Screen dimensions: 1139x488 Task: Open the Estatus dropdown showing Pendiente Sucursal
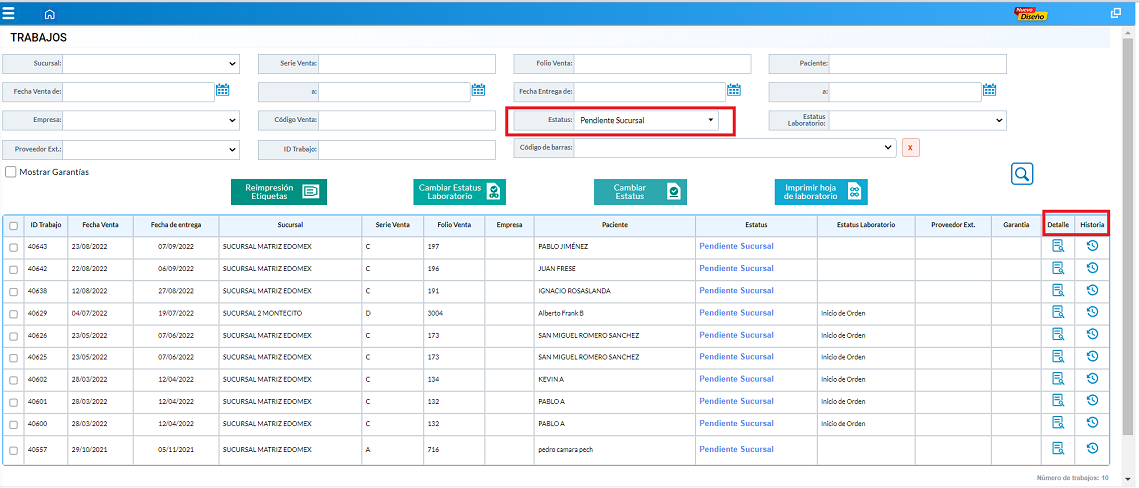click(x=646, y=120)
